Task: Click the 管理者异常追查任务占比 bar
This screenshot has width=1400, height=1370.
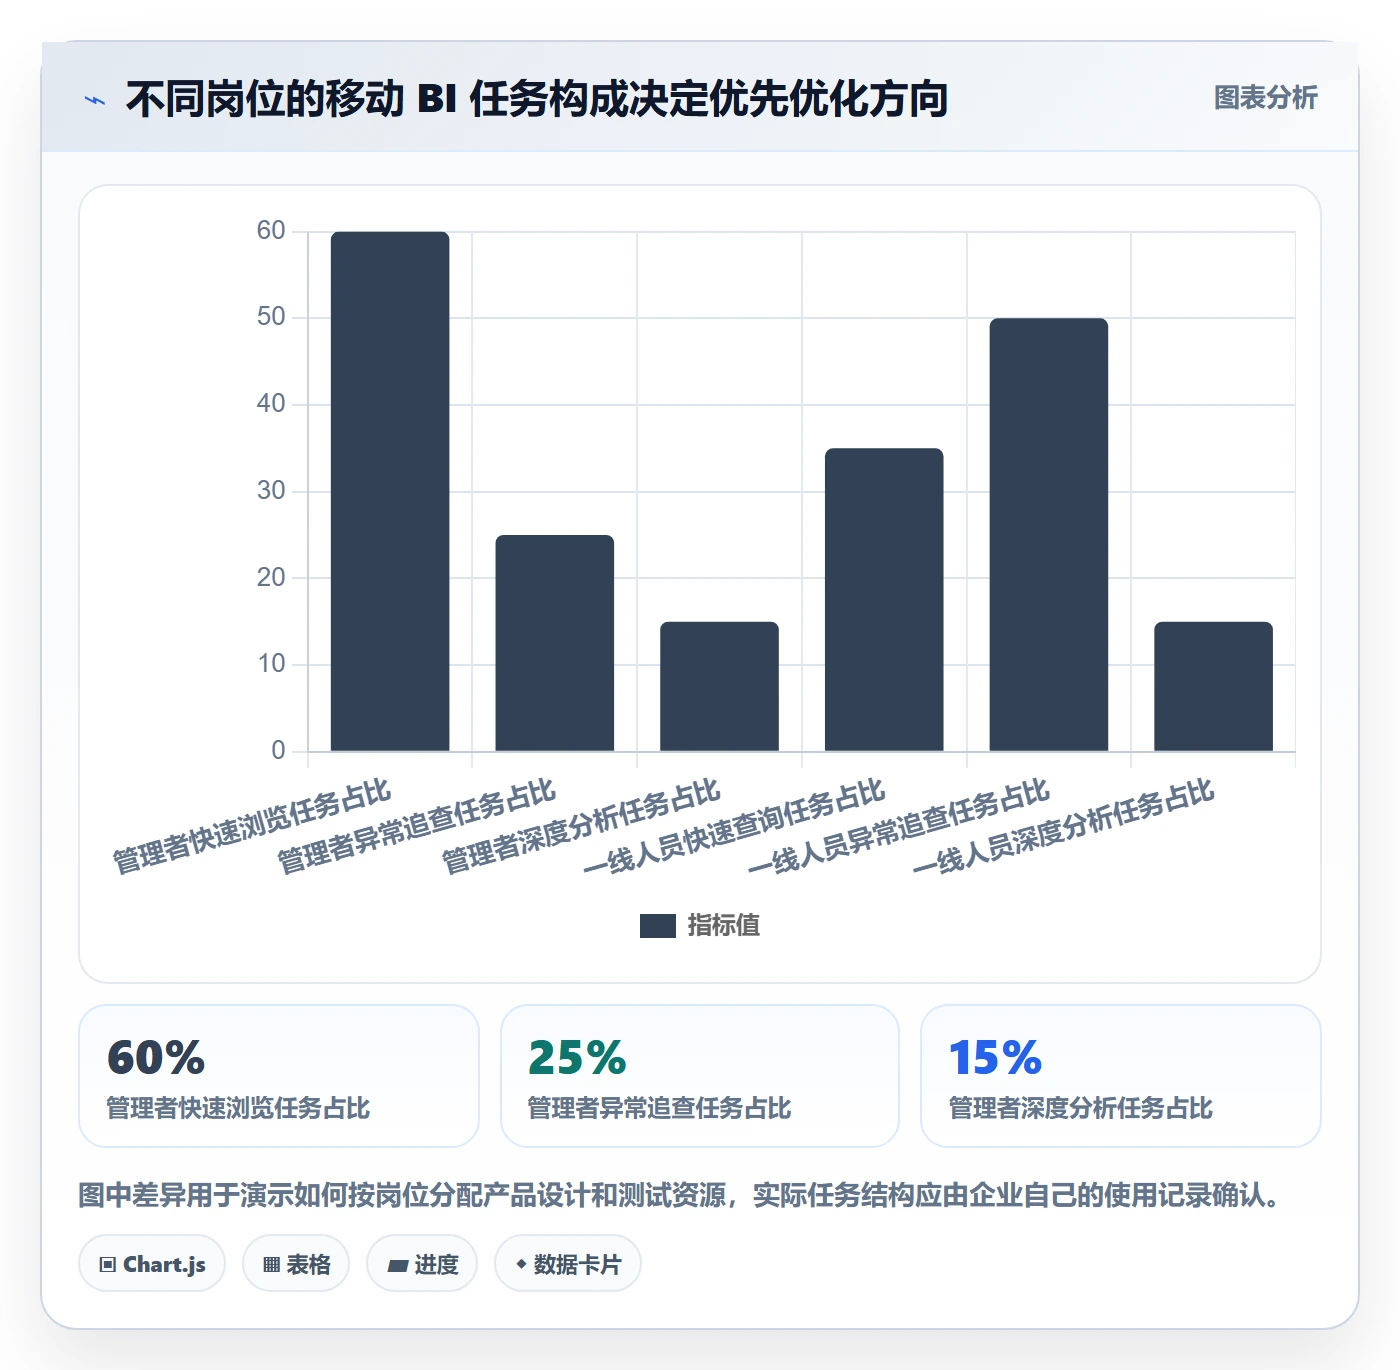Action: [555, 643]
